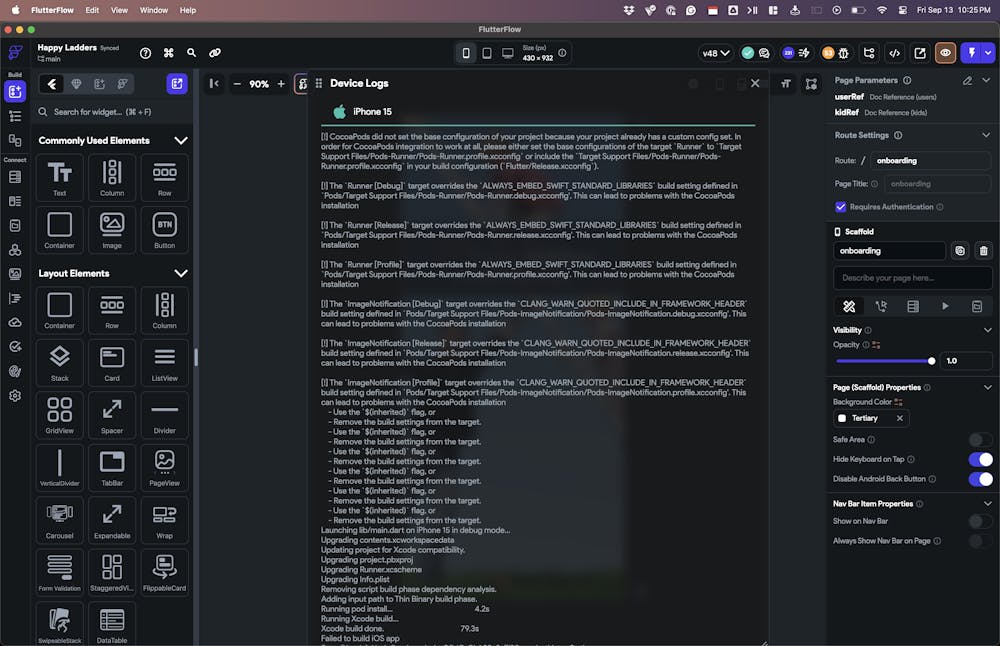Collapse the Route Settings section

pyautogui.click(x=986, y=135)
